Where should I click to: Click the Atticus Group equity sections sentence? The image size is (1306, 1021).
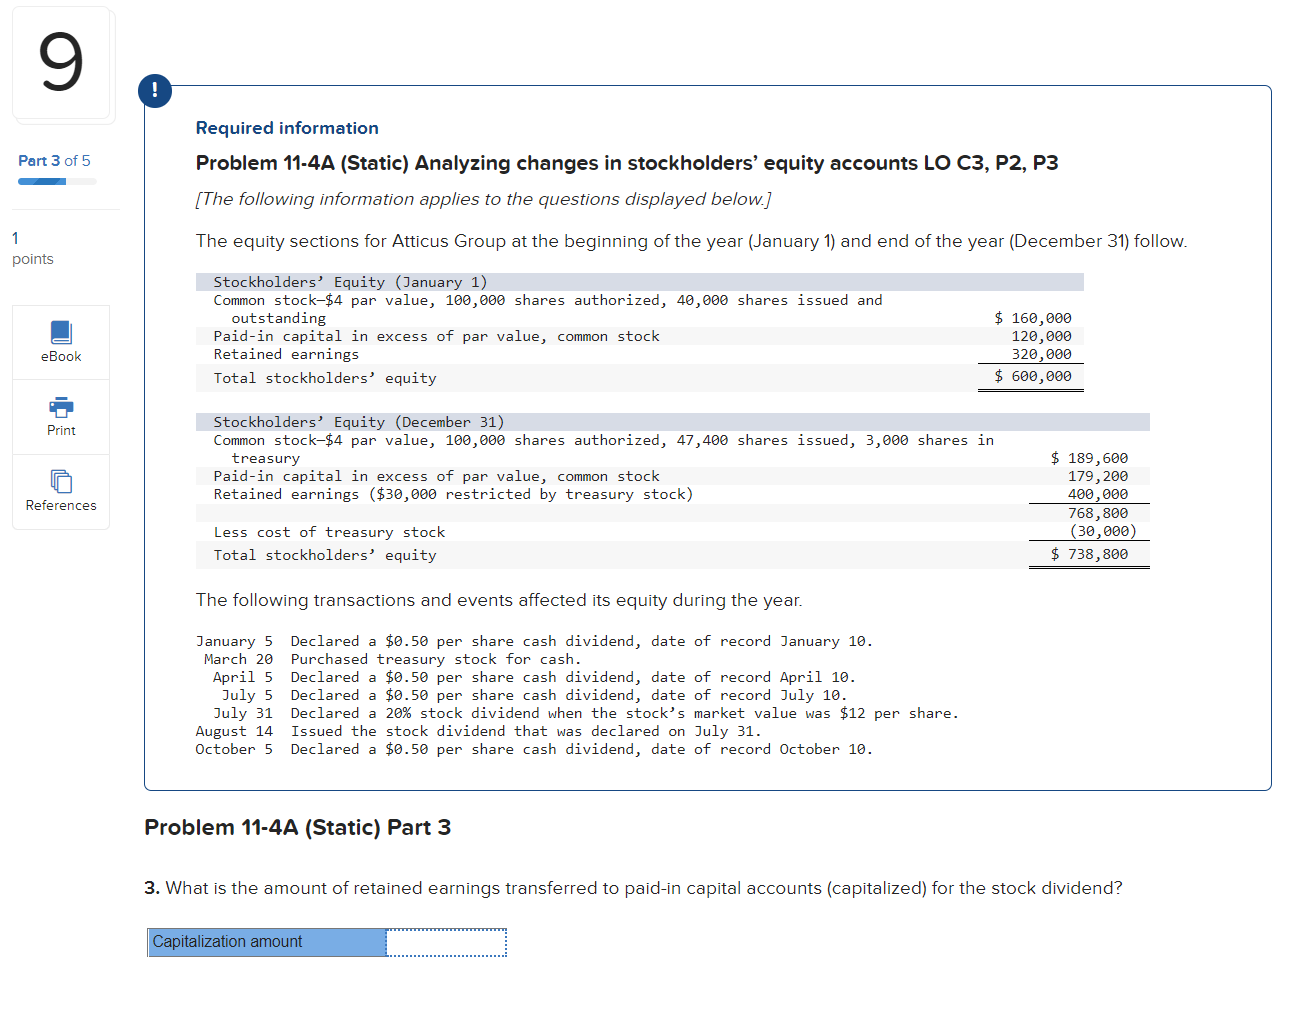(x=692, y=241)
